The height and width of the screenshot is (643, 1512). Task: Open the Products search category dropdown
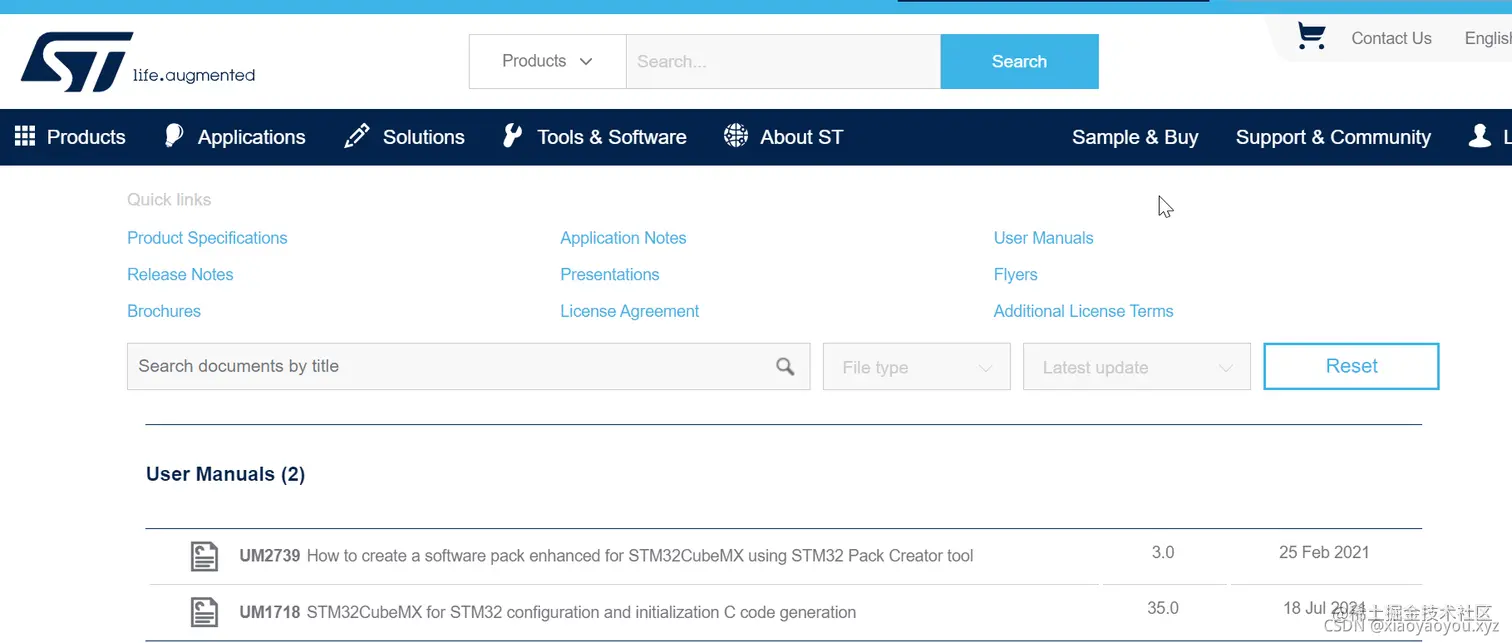click(x=548, y=61)
